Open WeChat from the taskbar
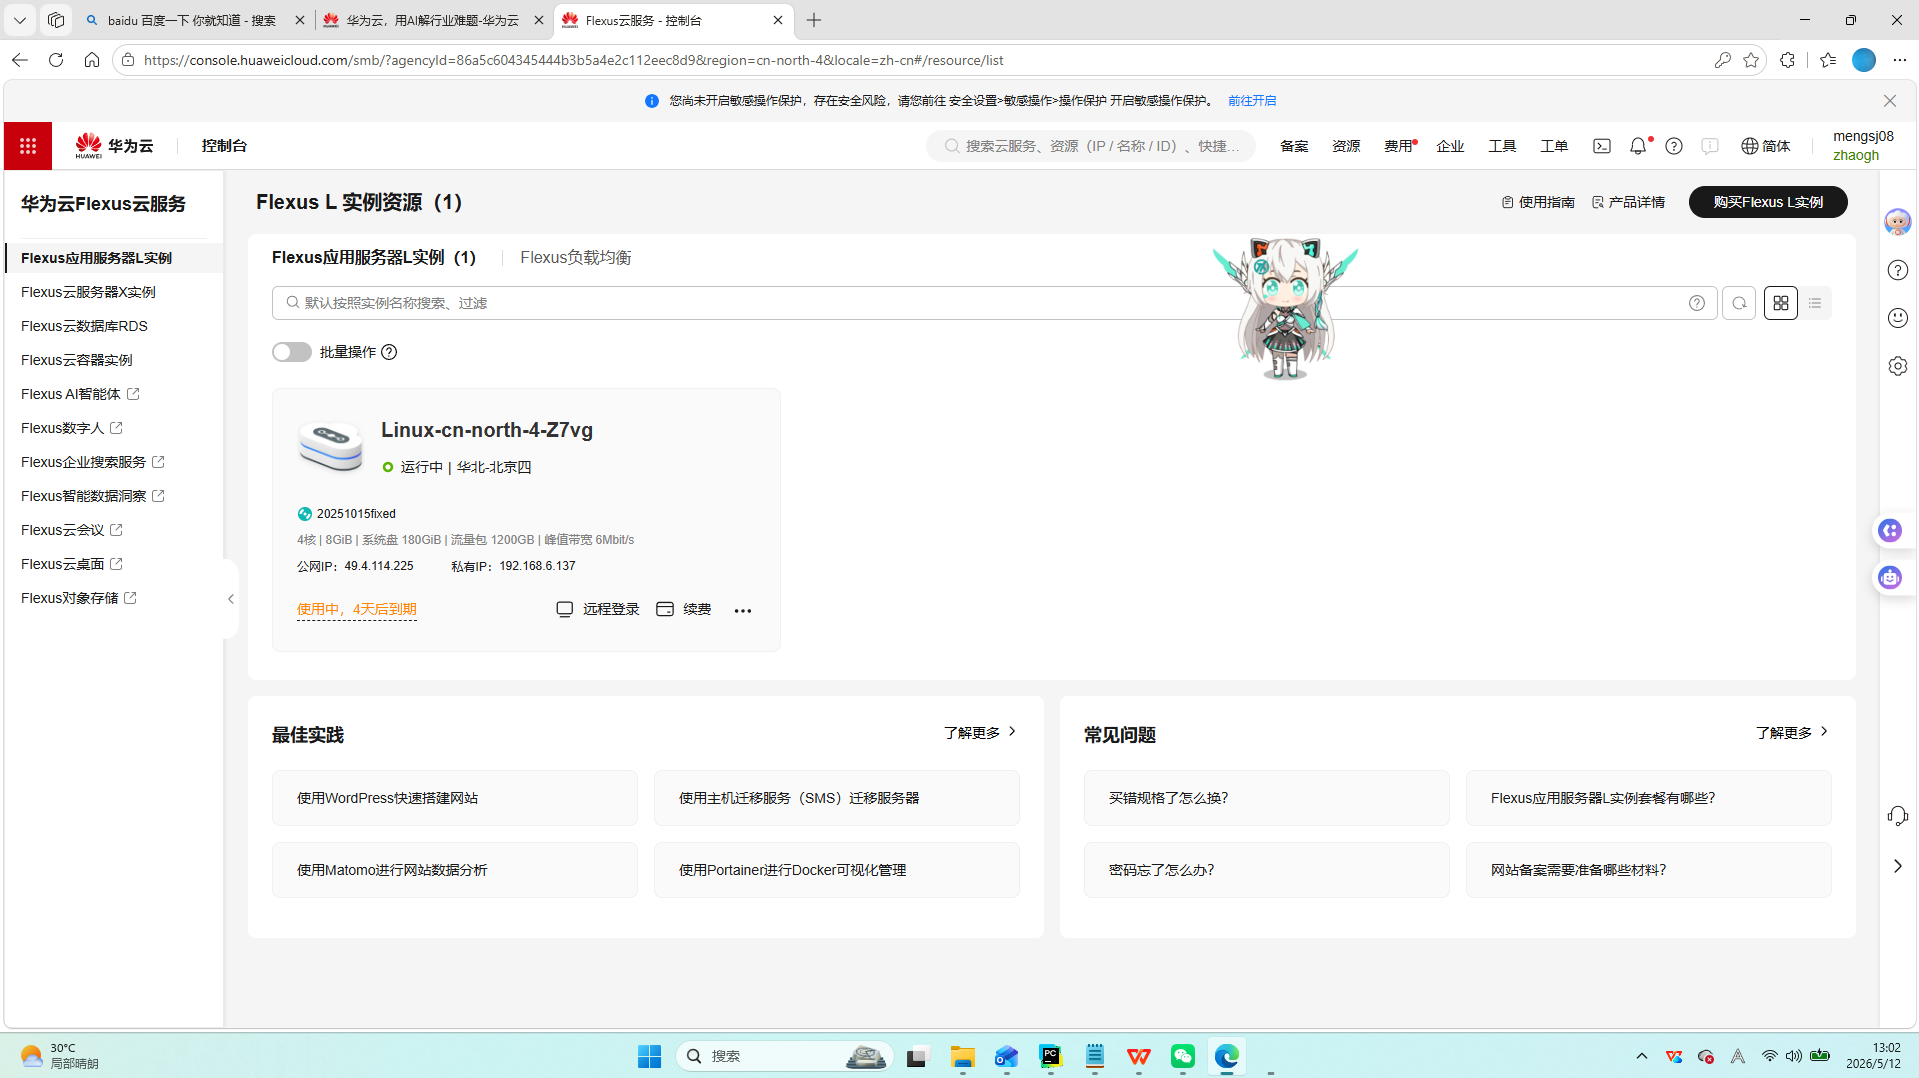 pyautogui.click(x=1183, y=1056)
